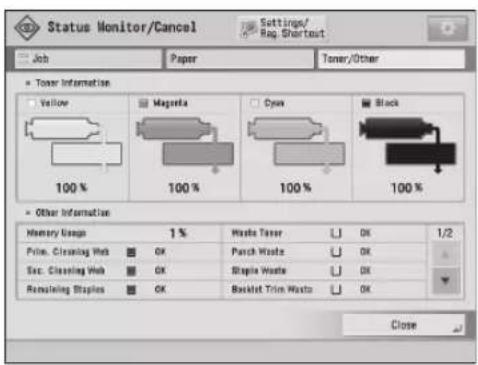
Task: Click the Waste Toner container icon
Action: click(336, 233)
